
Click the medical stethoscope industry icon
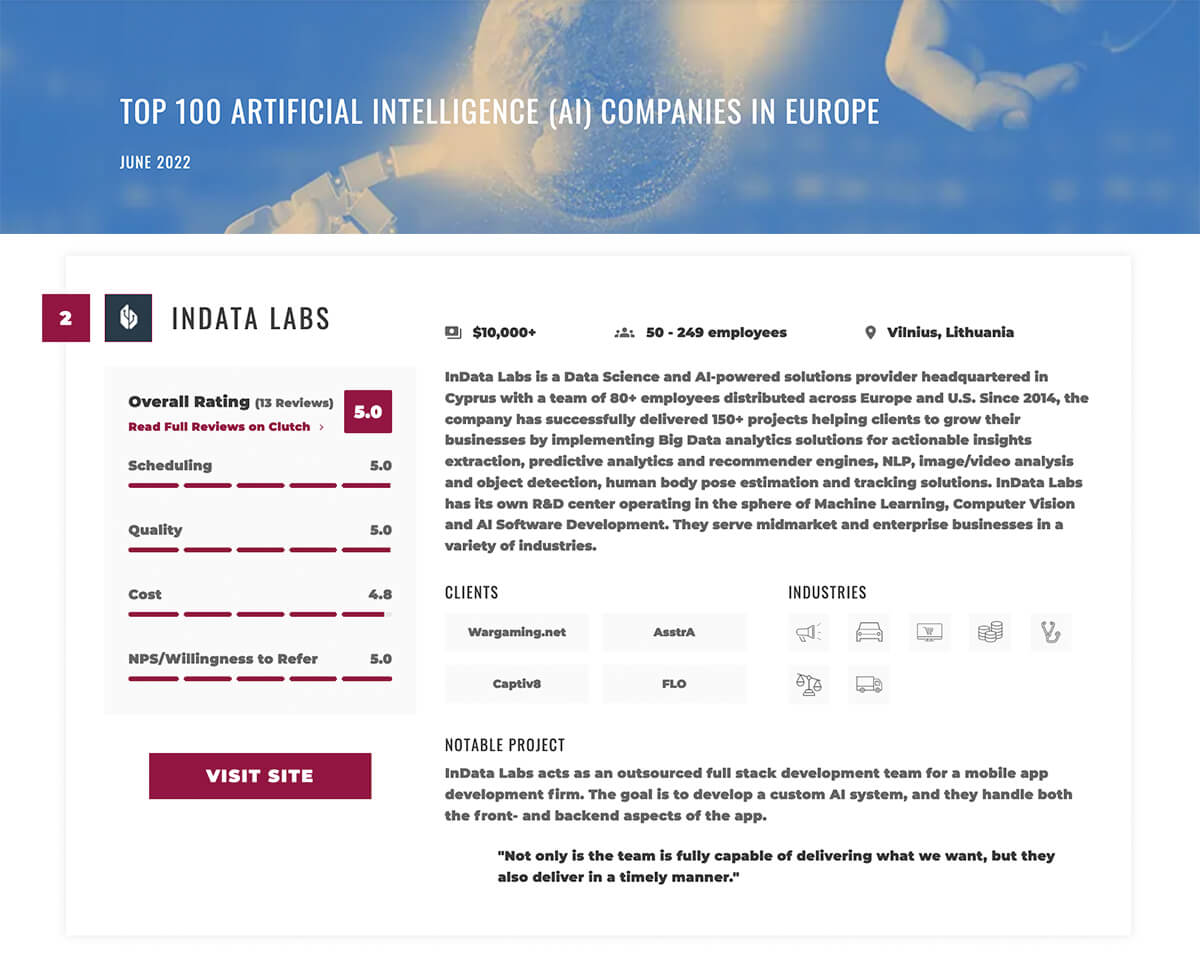(x=1051, y=632)
